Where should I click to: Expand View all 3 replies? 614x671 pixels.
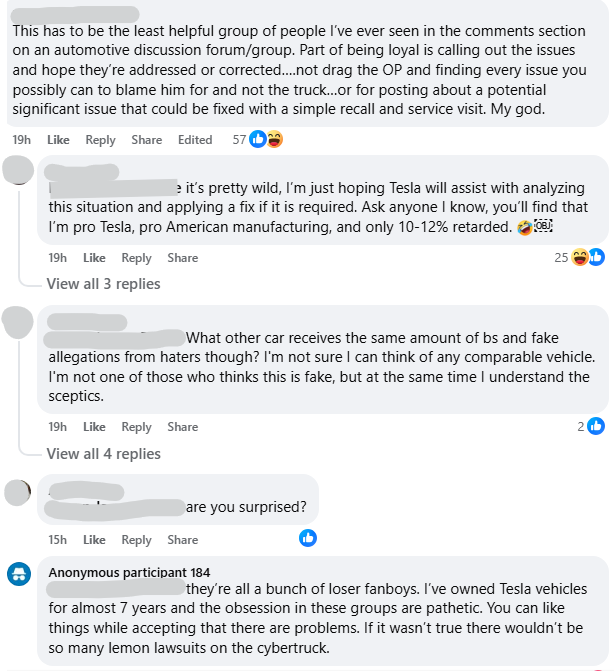pyautogui.click(x=103, y=284)
